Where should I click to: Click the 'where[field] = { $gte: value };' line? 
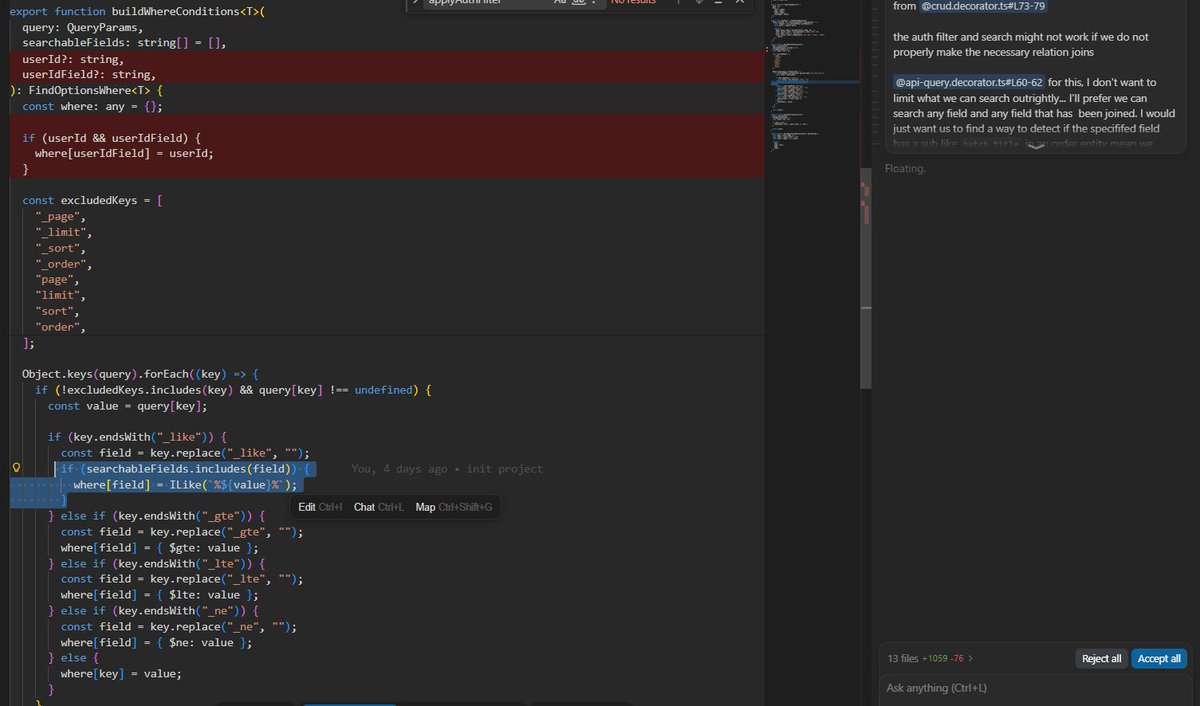coord(160,548)
